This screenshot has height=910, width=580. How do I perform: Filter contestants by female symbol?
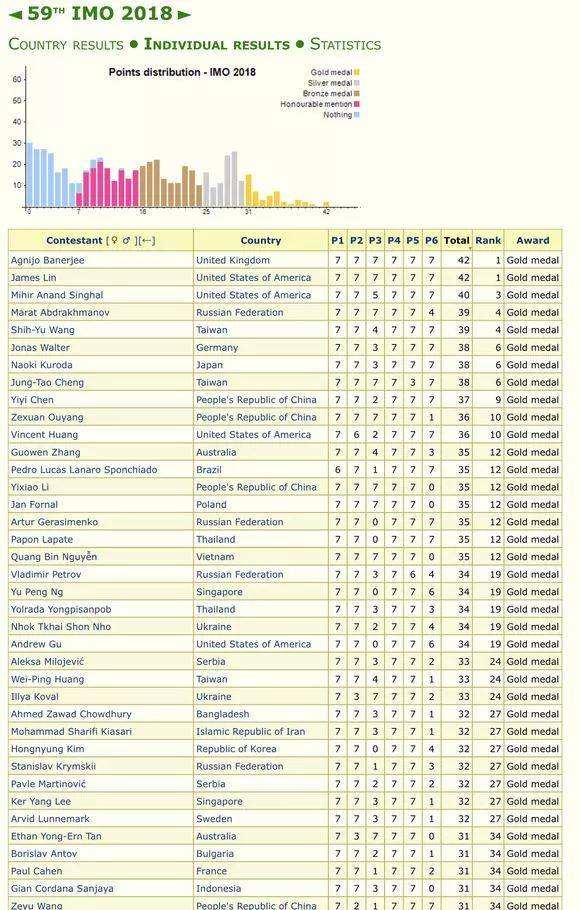tap(114, 240)
